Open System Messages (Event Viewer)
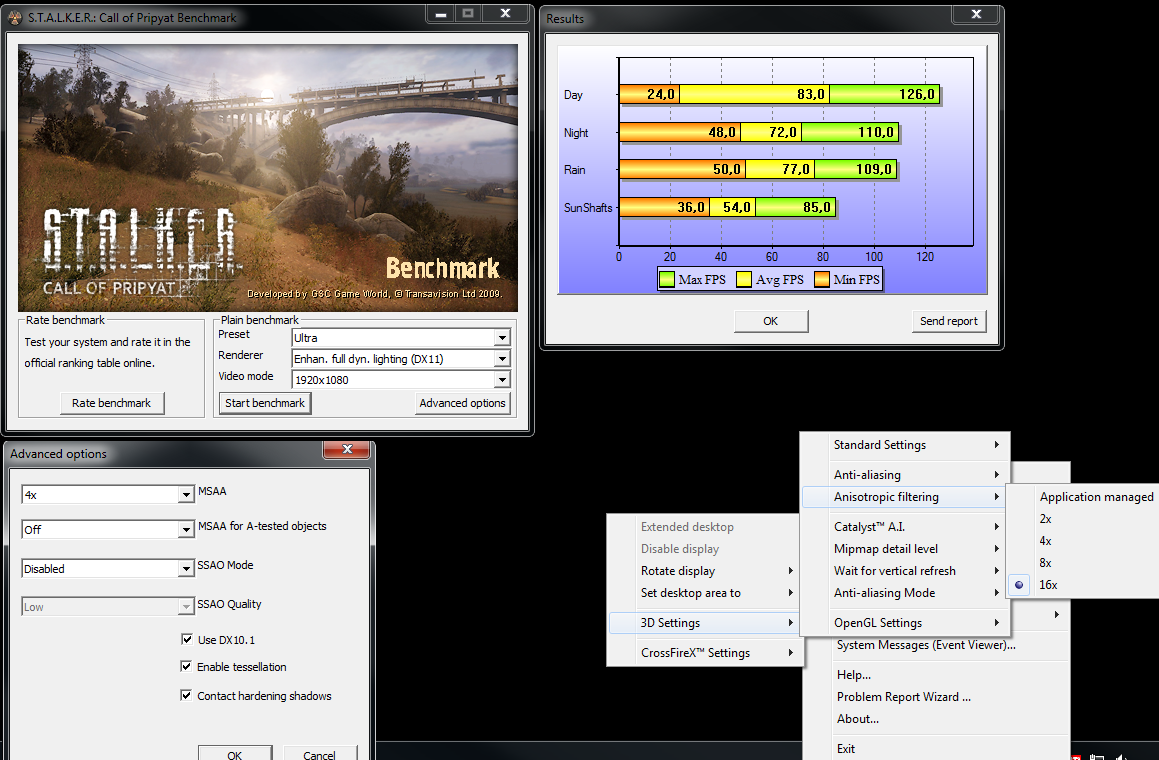1159x760 pixels. [x=936, y=645]
